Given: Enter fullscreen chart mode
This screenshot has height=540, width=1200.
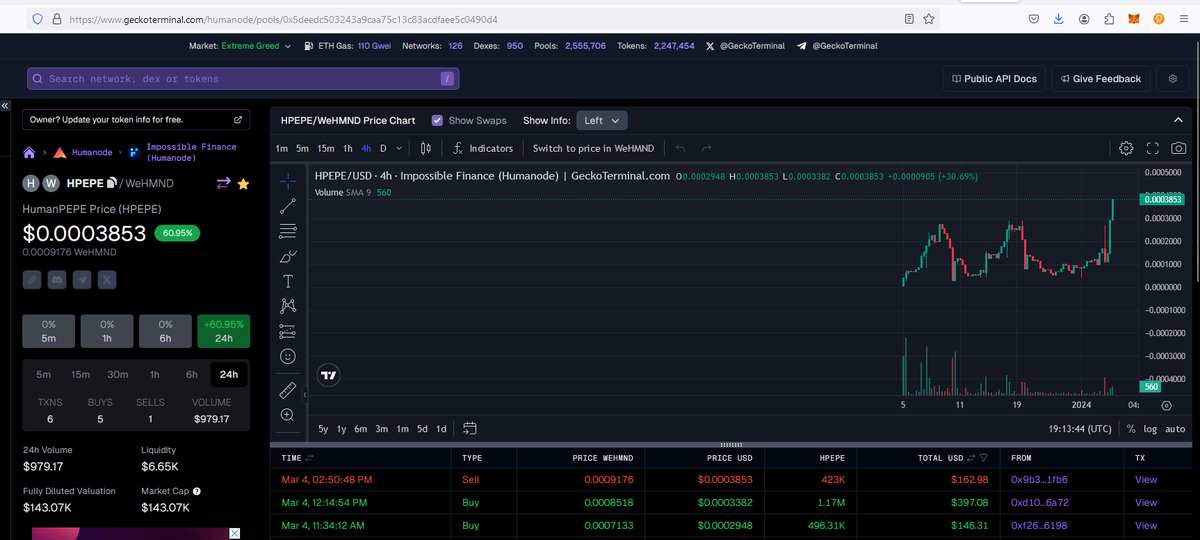Looking at the screenshot, I should pos(1152,148).
